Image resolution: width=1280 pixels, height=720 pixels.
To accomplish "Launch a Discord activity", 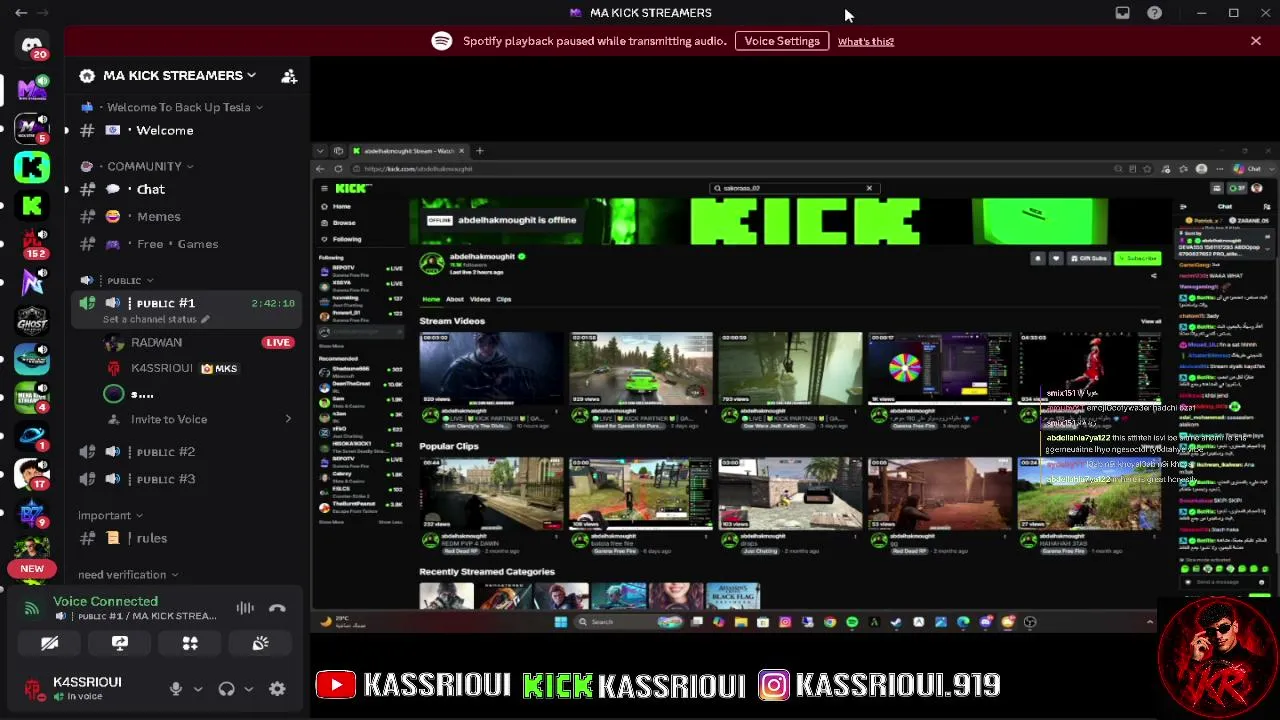I will pyautogui.click(x=190, y=644).
